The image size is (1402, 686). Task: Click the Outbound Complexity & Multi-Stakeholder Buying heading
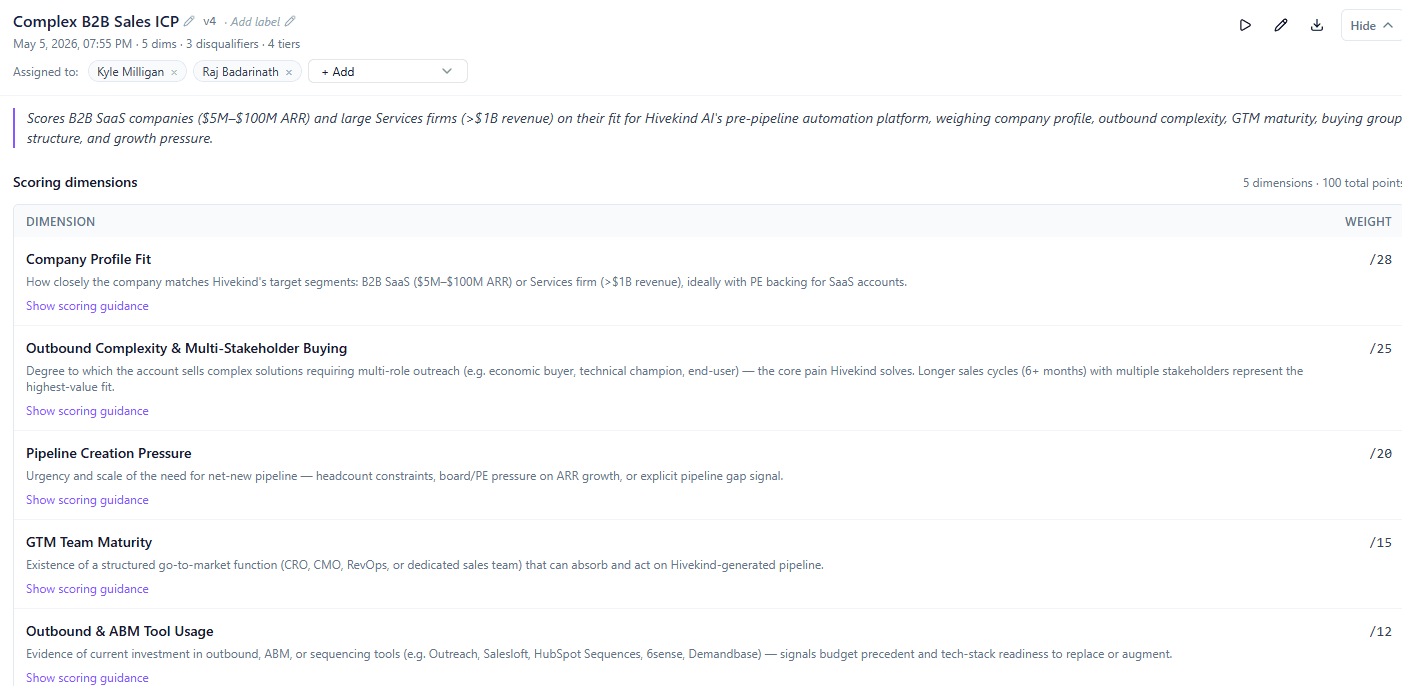186,348
